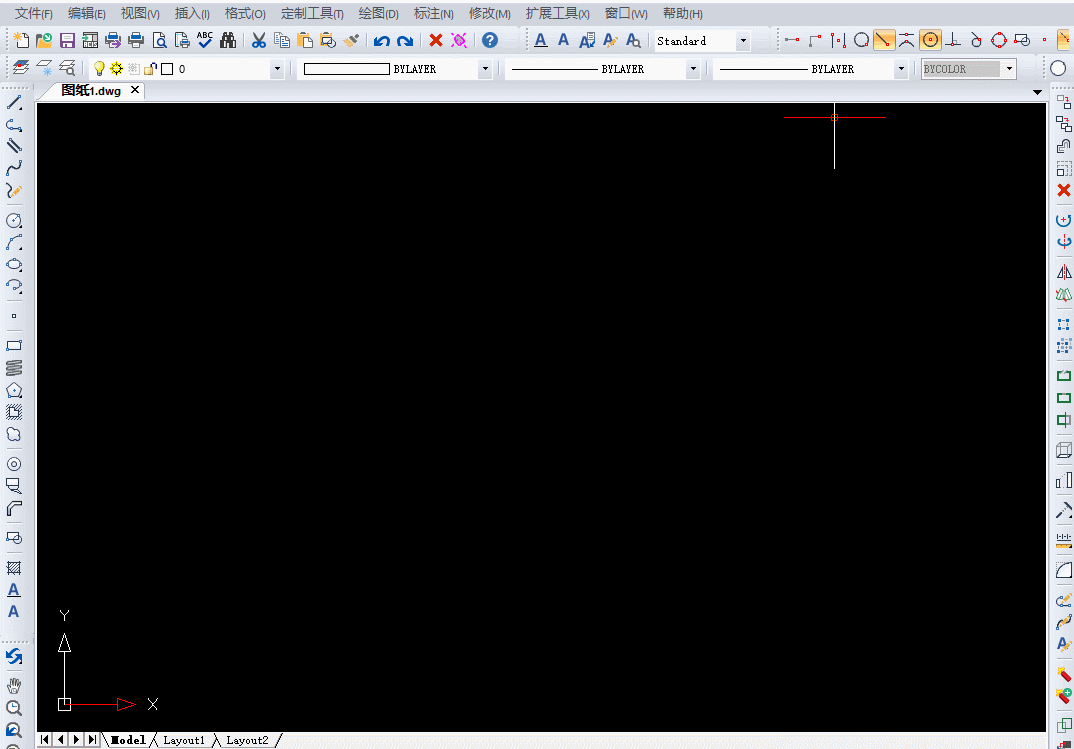Toggle the layer lock padlock icon

click(x=151, y=68)
